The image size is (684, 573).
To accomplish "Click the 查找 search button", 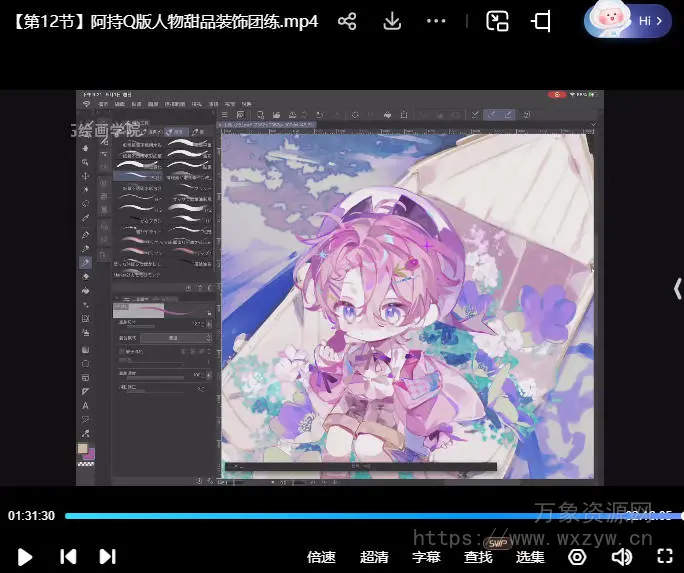I will point(478,557).
